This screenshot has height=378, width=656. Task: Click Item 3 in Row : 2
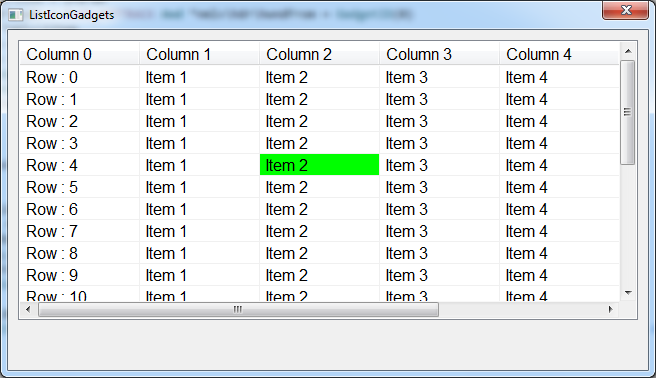point(440,121)
